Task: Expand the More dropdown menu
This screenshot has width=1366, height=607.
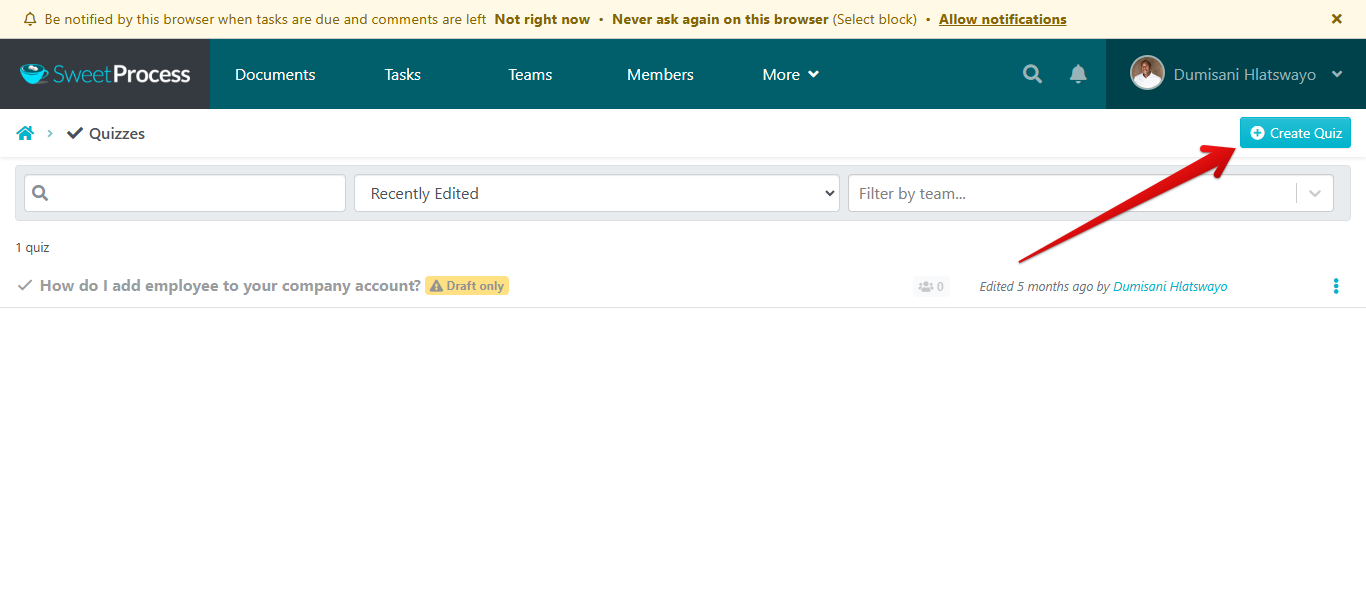Action: point(790,74)
